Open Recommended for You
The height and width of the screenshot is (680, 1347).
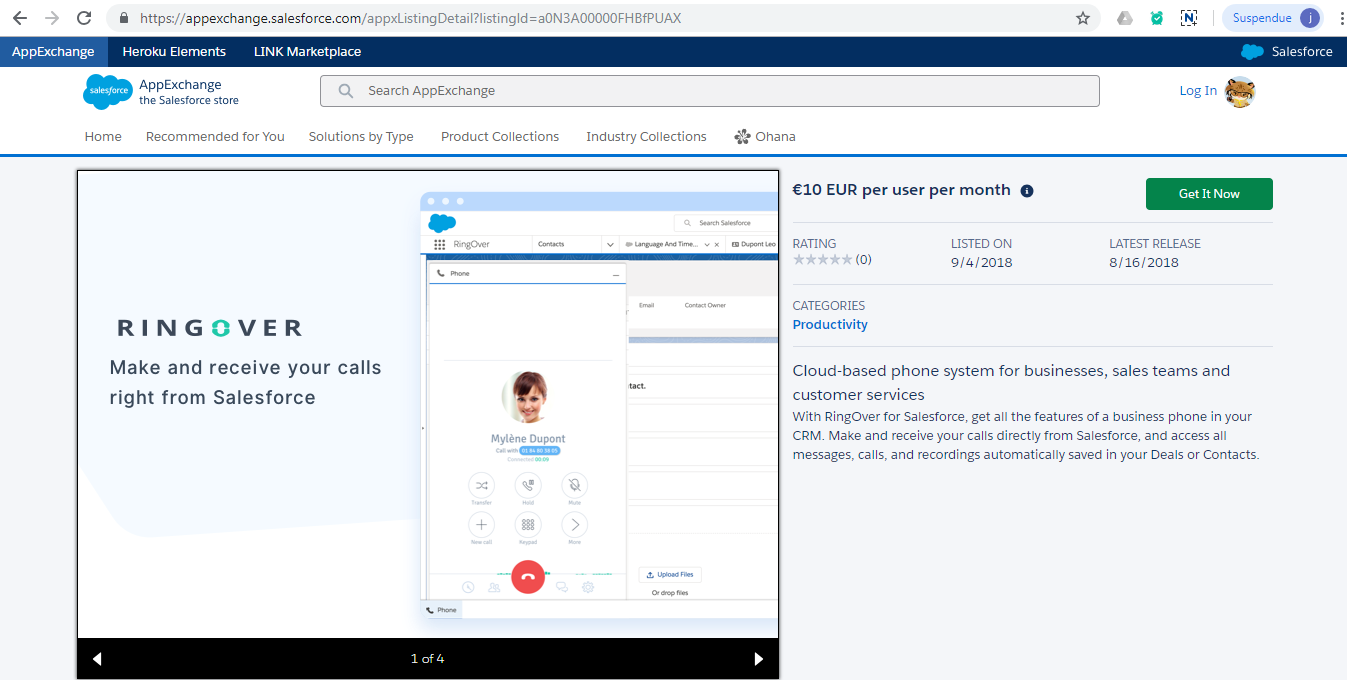[x=215, y=137]
